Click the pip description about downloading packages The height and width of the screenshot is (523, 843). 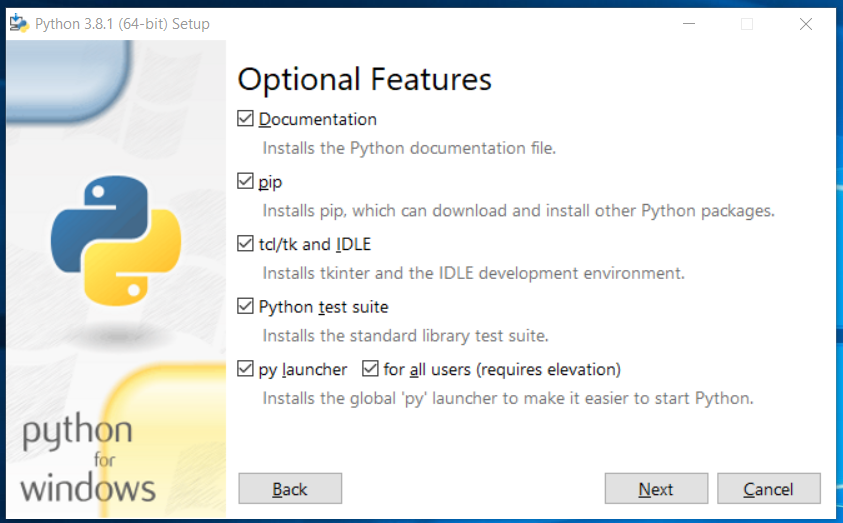[518, 211]
